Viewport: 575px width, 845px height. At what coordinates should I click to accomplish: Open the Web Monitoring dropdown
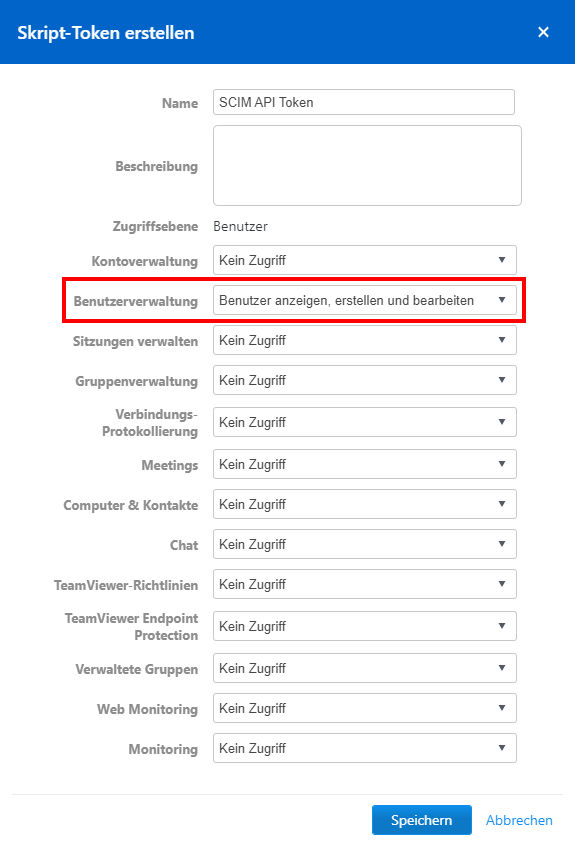pyautogui.click(x=365, y=708)
